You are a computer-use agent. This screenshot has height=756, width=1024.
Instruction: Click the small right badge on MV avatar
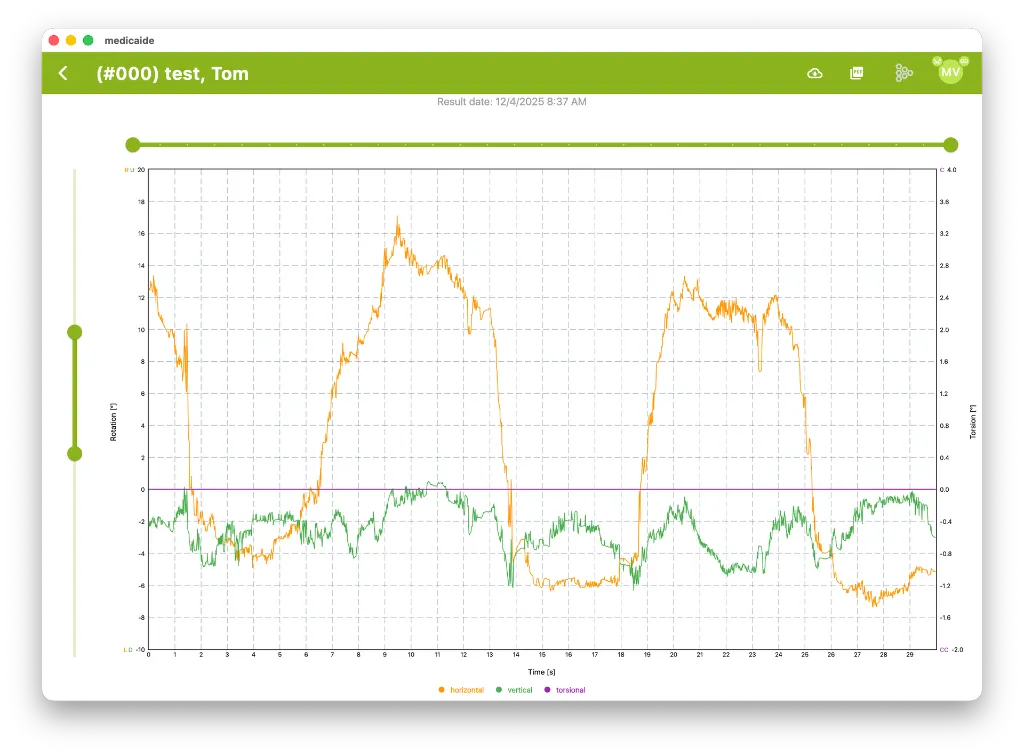[964, 61]
